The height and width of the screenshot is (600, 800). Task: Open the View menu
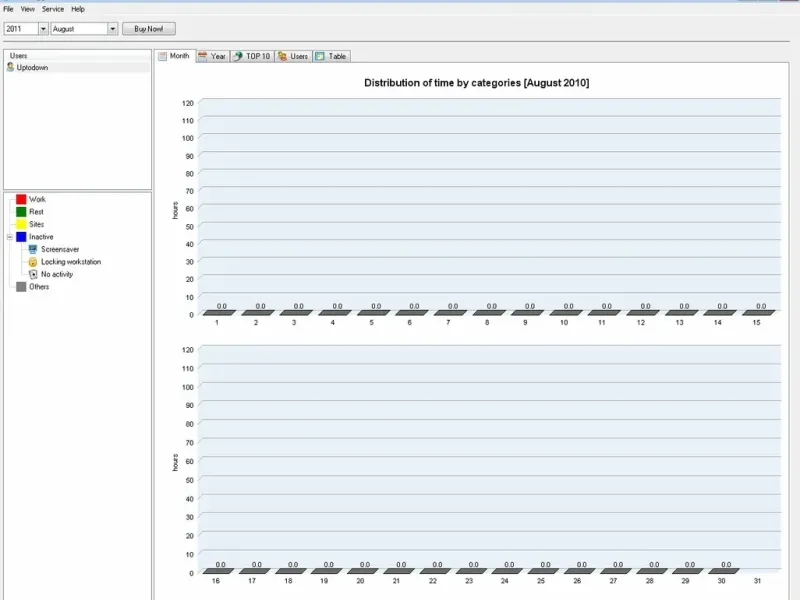click(x=28, y=9)
